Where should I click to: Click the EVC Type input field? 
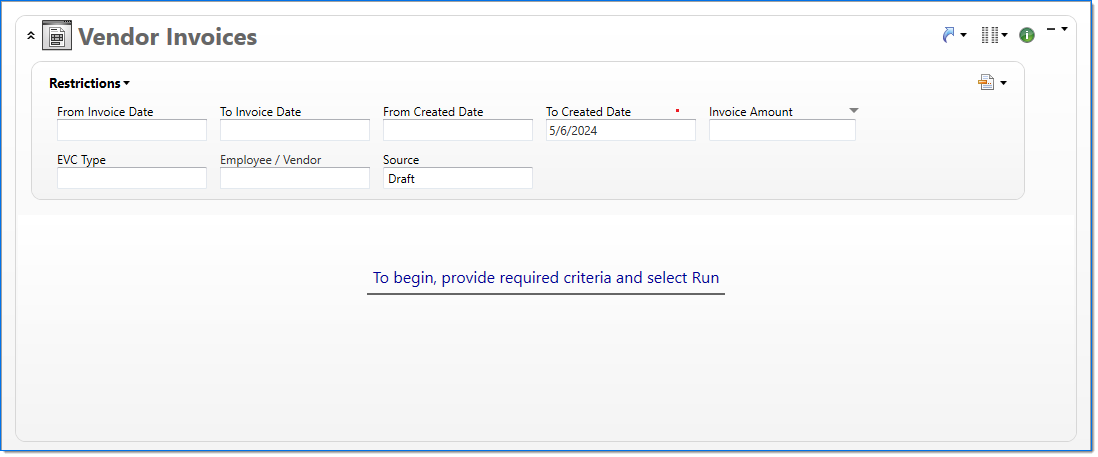[x=132, y=178]
